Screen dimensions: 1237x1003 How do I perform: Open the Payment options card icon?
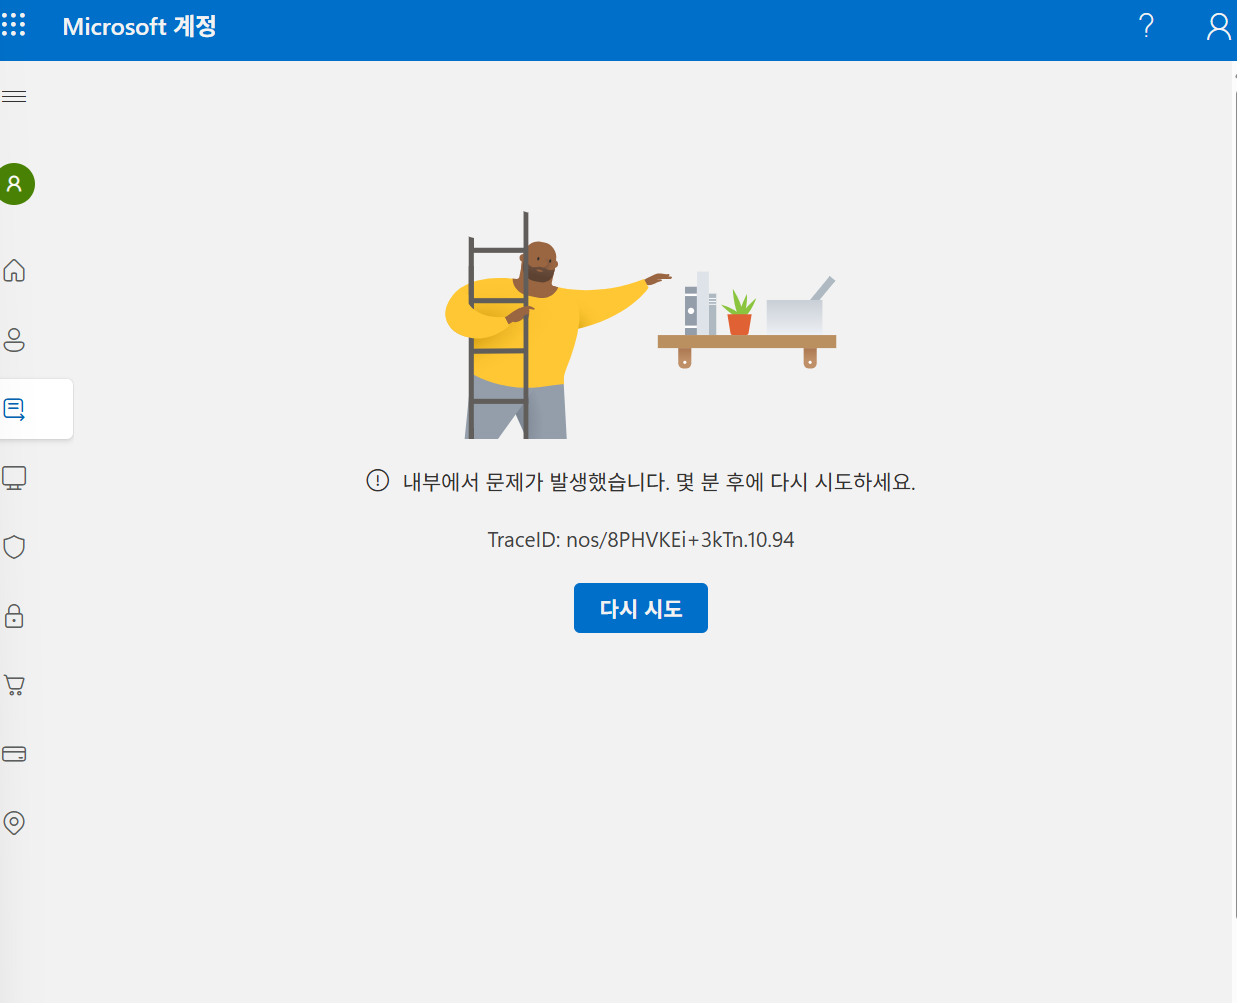pyautogui.click(x=14, y=754)
